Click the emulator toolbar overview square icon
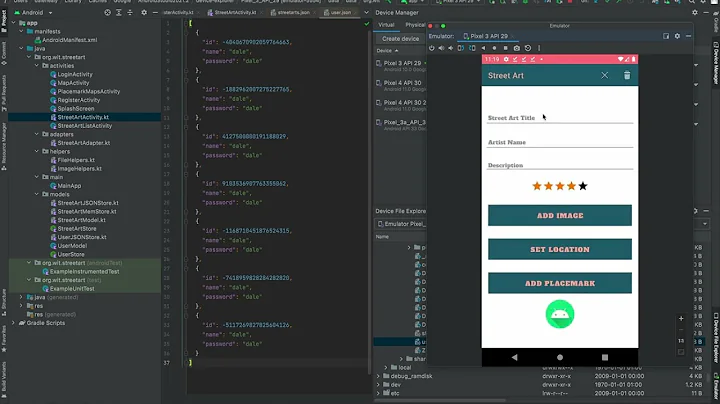This screenshot has height=404, width=720. point(506,48)
